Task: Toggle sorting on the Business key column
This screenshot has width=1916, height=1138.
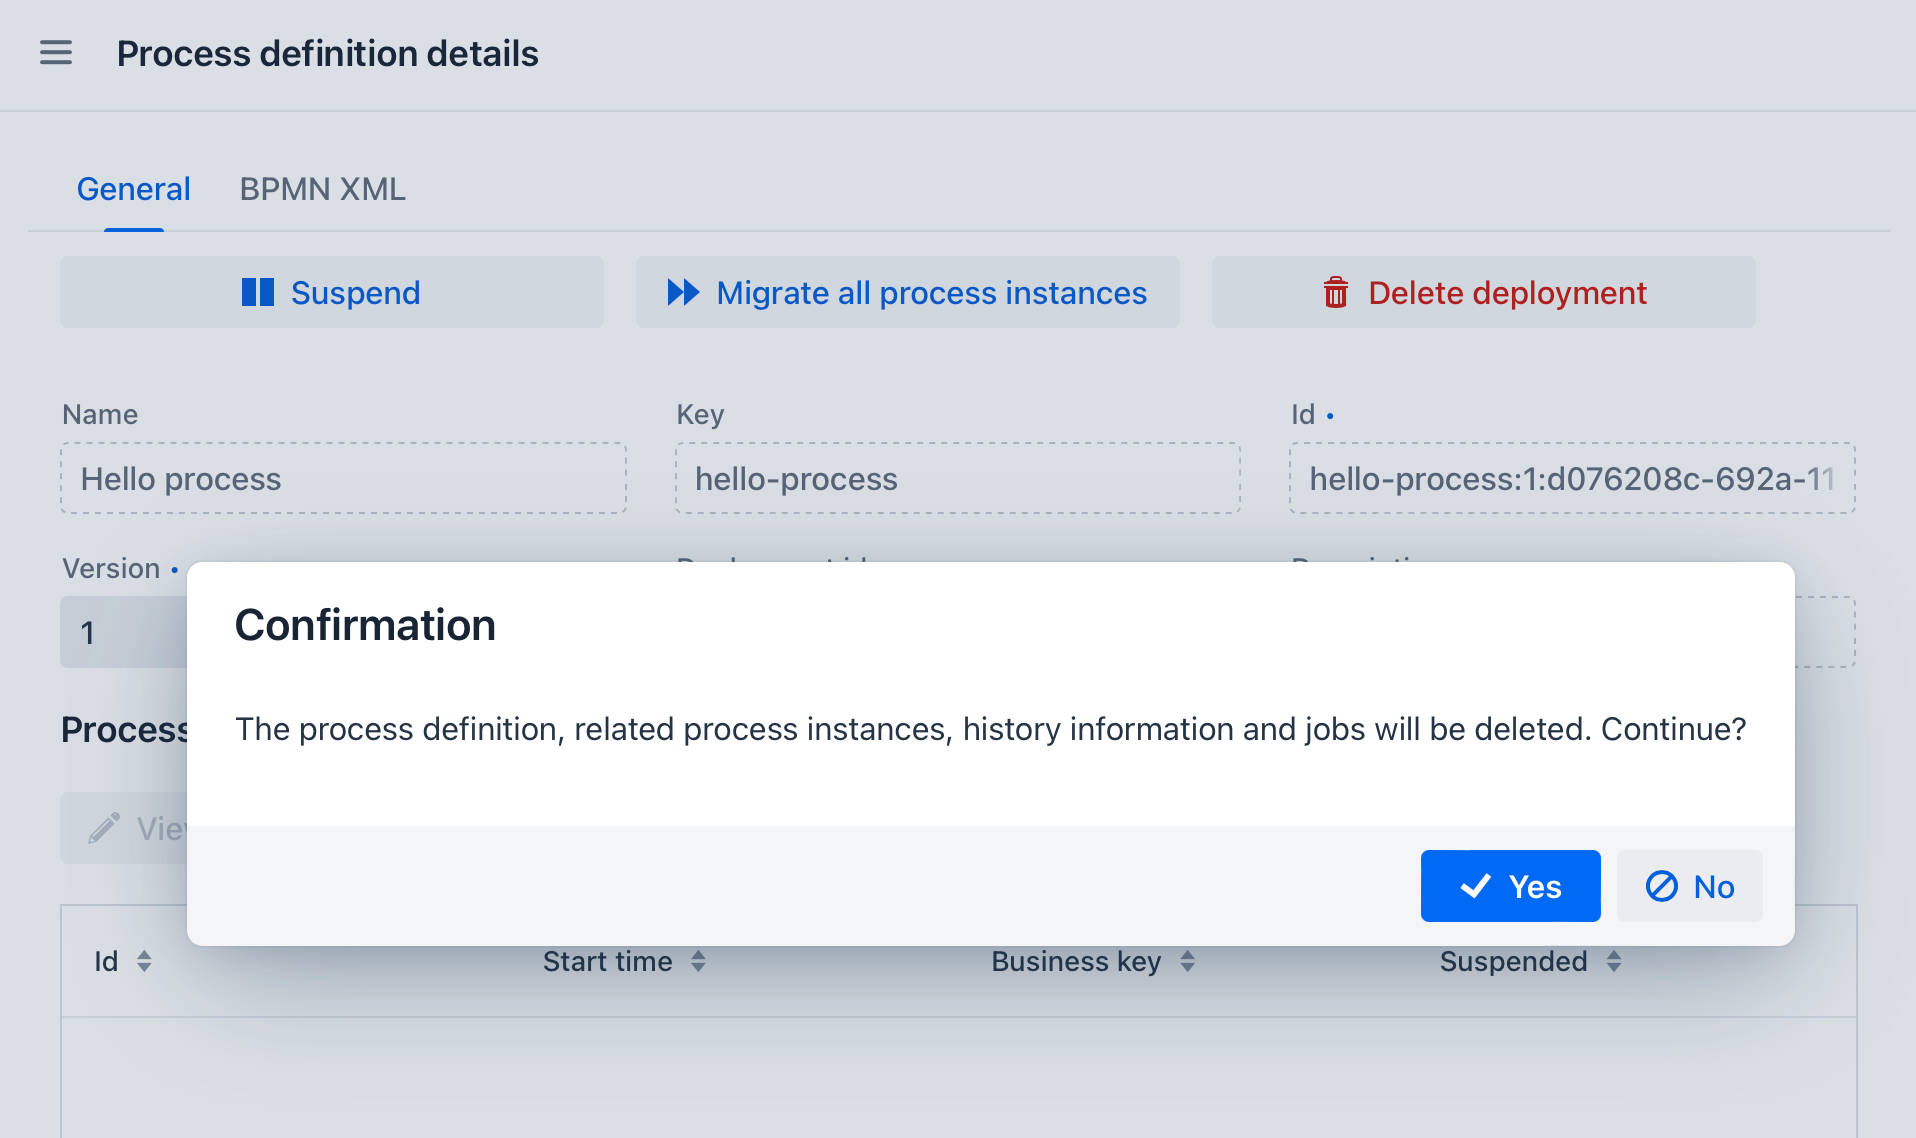Action: 1187,961
